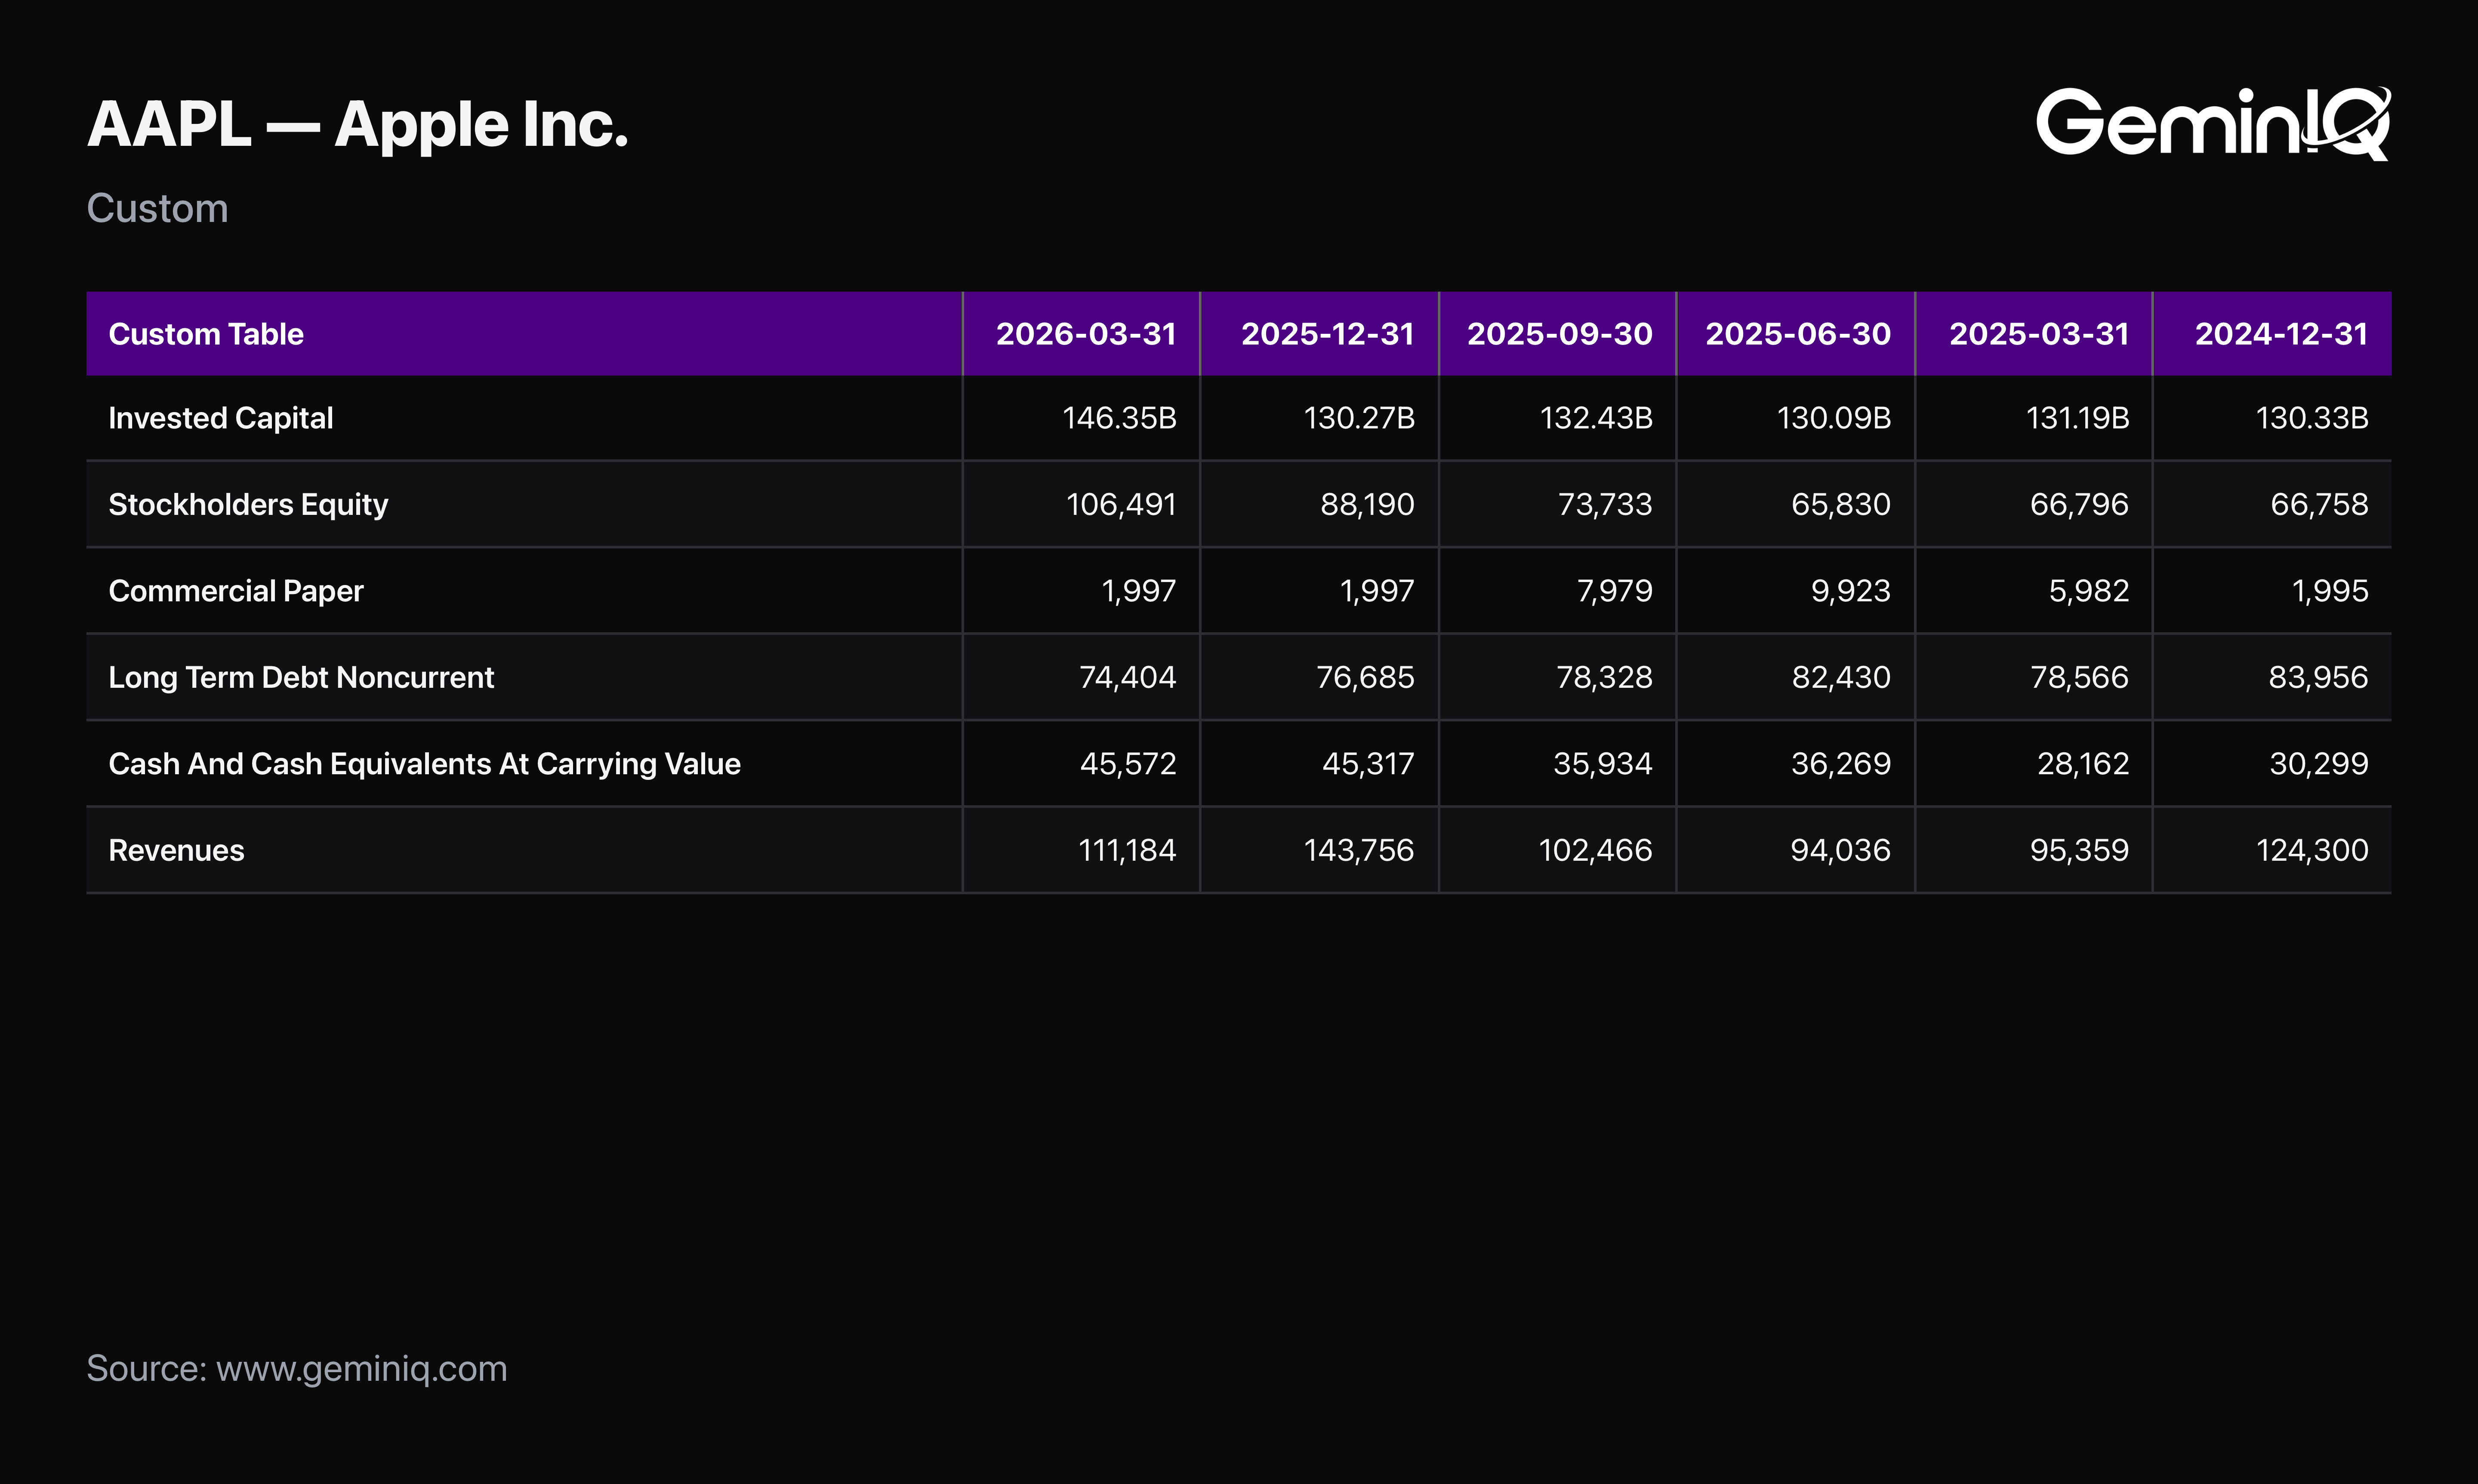Click the GeminIQ logo
This screenshot has width=2478, height=1484.
pyautogui.click(x=2213, y=123)
